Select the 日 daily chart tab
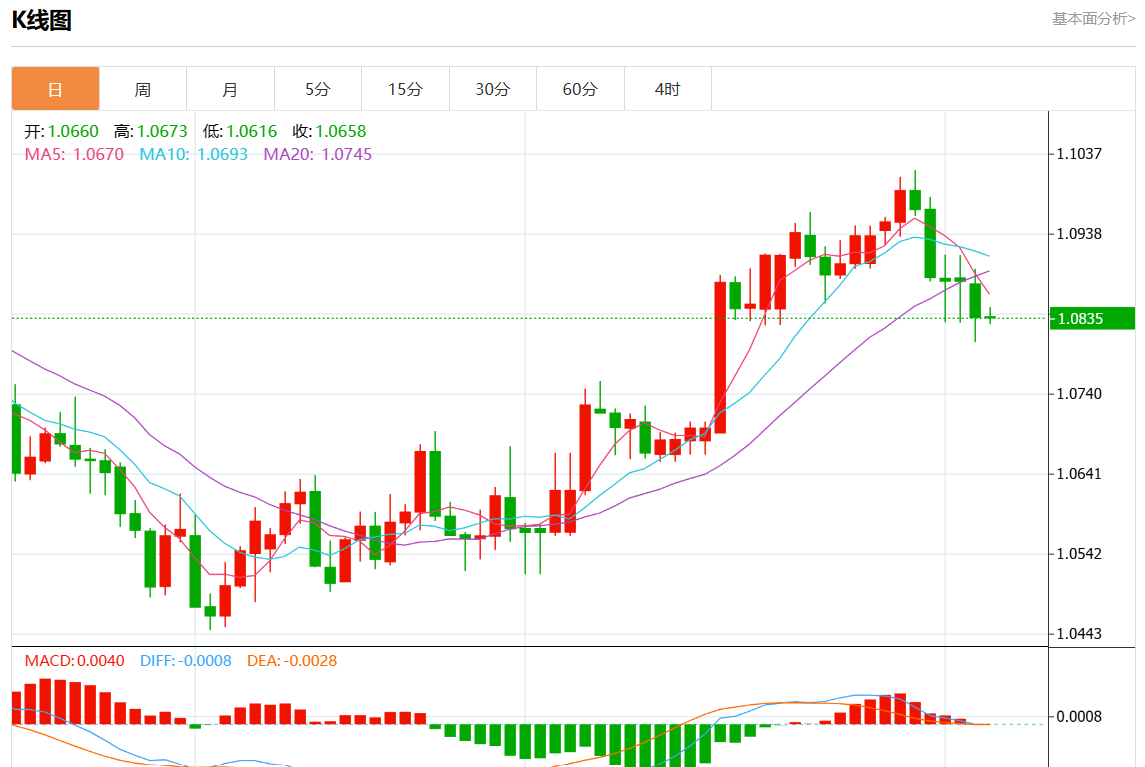 (x=55, y=89)
